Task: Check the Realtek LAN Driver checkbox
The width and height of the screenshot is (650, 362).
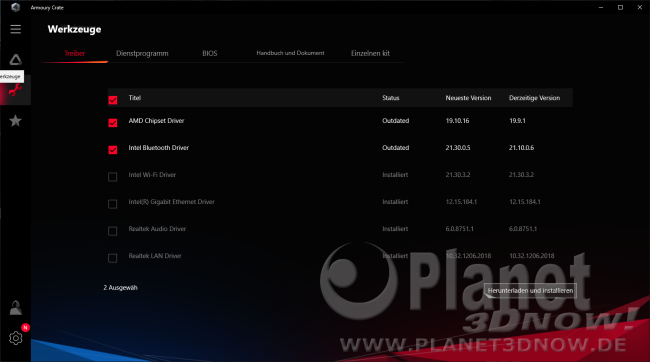Action: (x=112, y=258)
